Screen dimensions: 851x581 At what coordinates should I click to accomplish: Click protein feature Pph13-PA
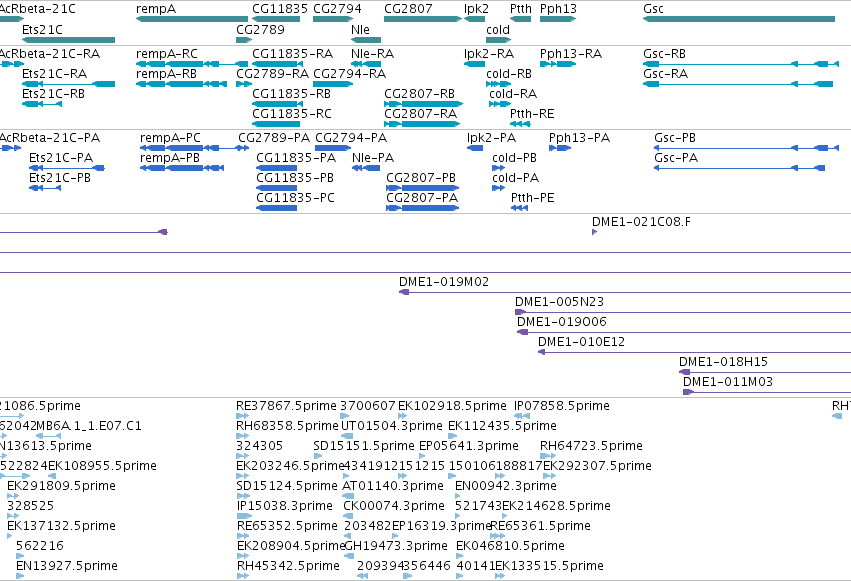[560, 148]
